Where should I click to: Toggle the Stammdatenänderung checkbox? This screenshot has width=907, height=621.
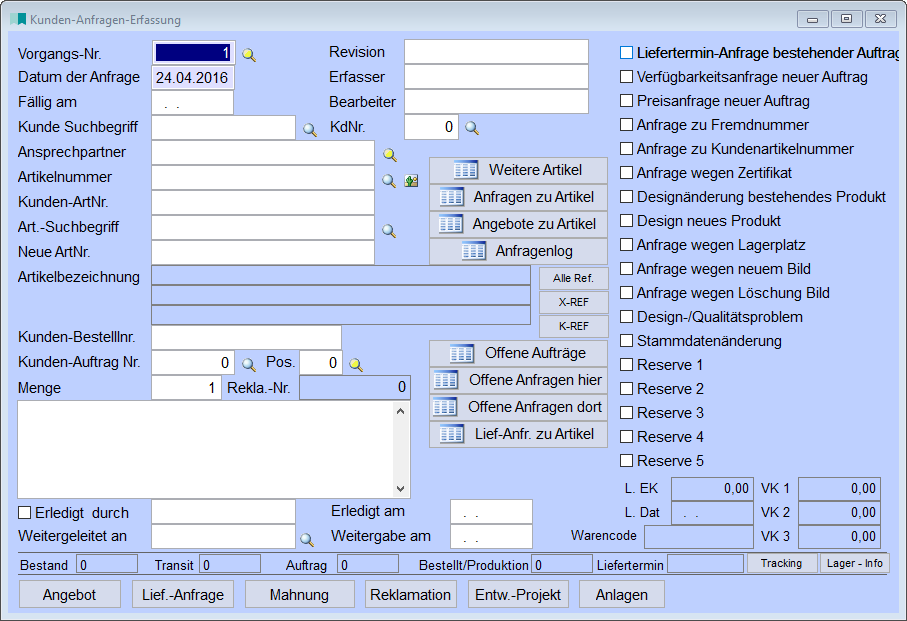tap(627, 341)
